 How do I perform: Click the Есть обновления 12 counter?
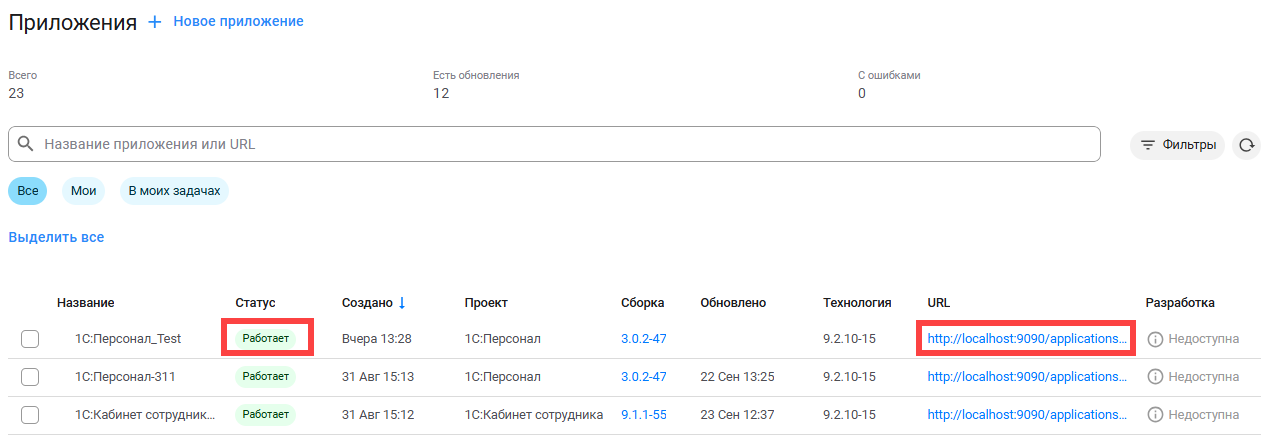(x=476, y=84)
